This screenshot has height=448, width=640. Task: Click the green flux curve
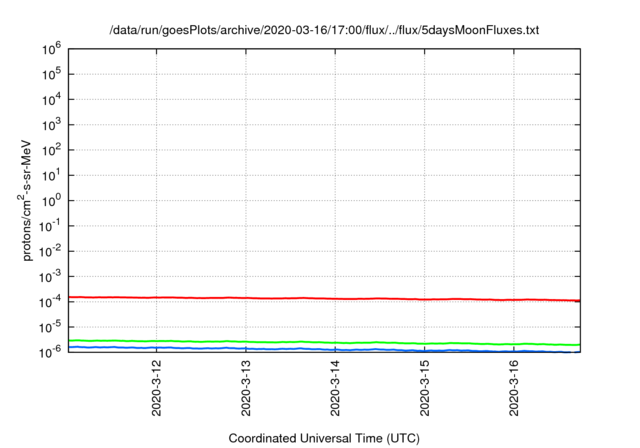(324, 342)
